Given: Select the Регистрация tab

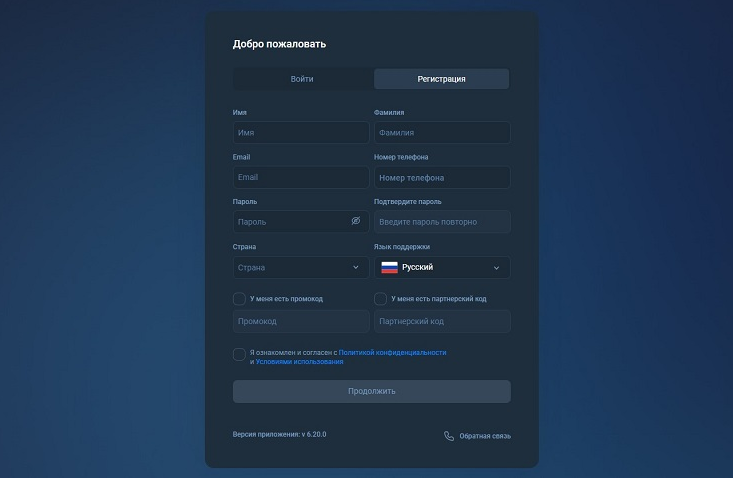Looking at the screenshot, I should (x=441, y=79).
